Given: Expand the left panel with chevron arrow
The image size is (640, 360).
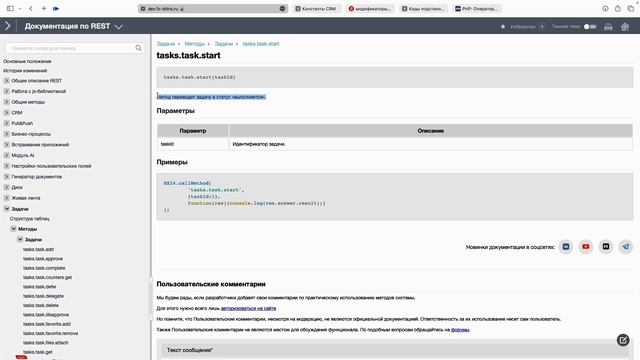Looking at the screenshot, I should coord(8,26).
